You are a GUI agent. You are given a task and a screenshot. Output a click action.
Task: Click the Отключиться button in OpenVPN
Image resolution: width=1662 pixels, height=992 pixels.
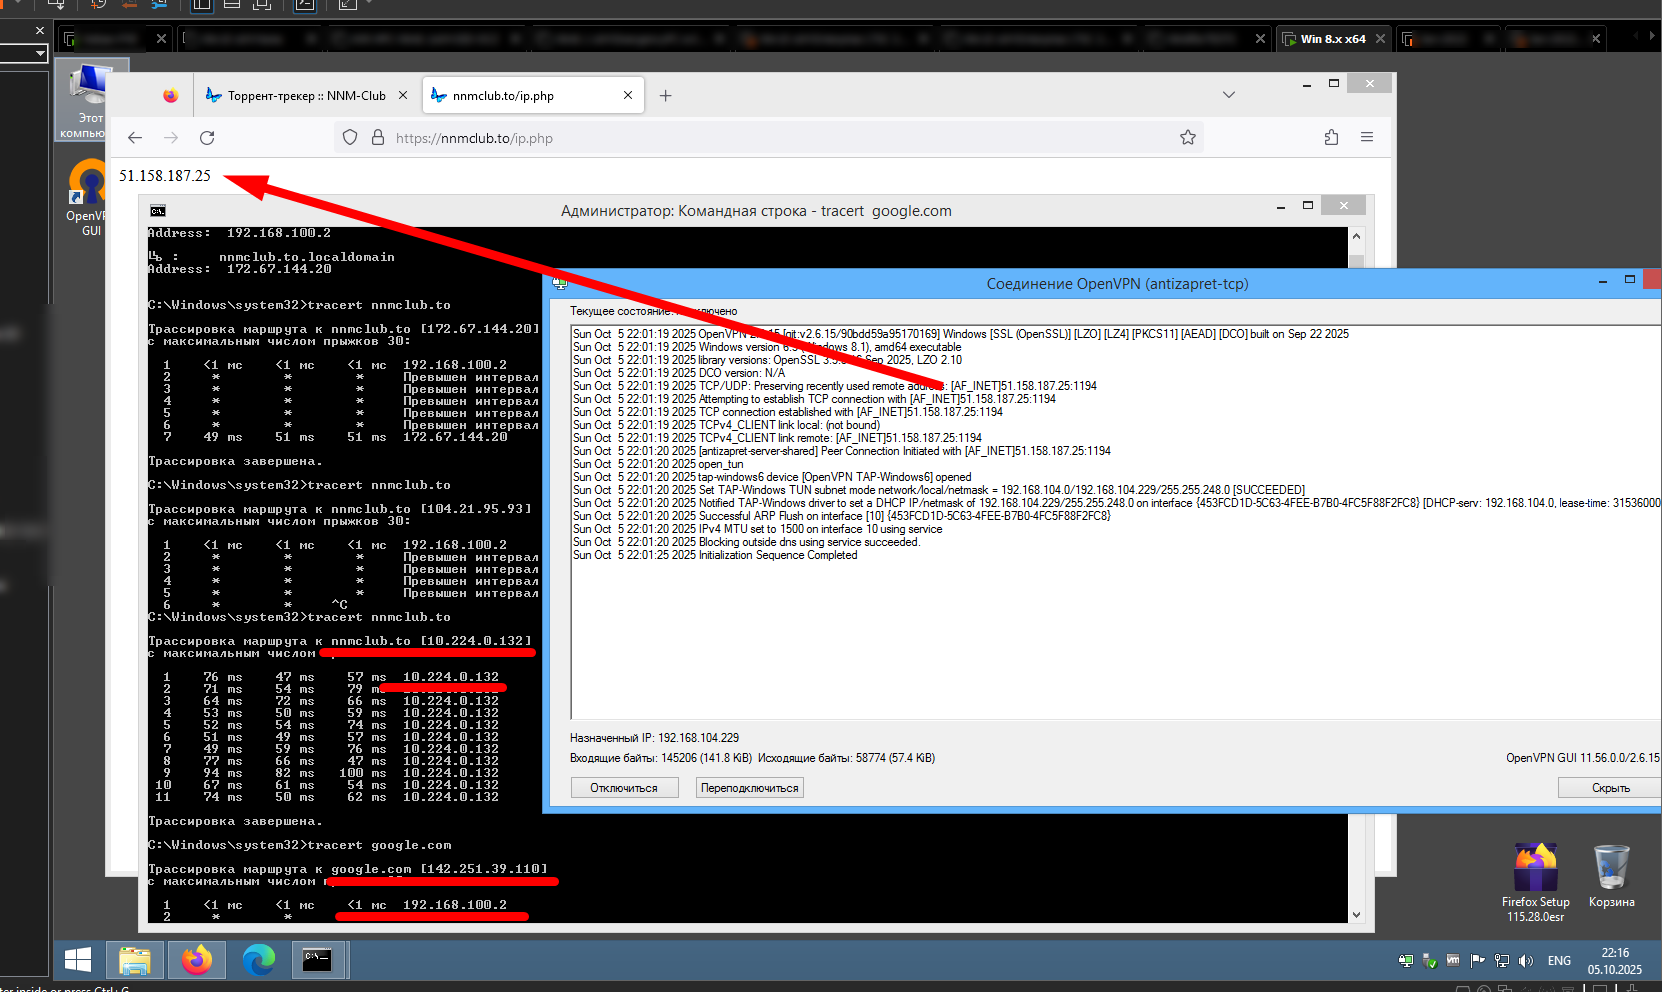coord(624,788)
